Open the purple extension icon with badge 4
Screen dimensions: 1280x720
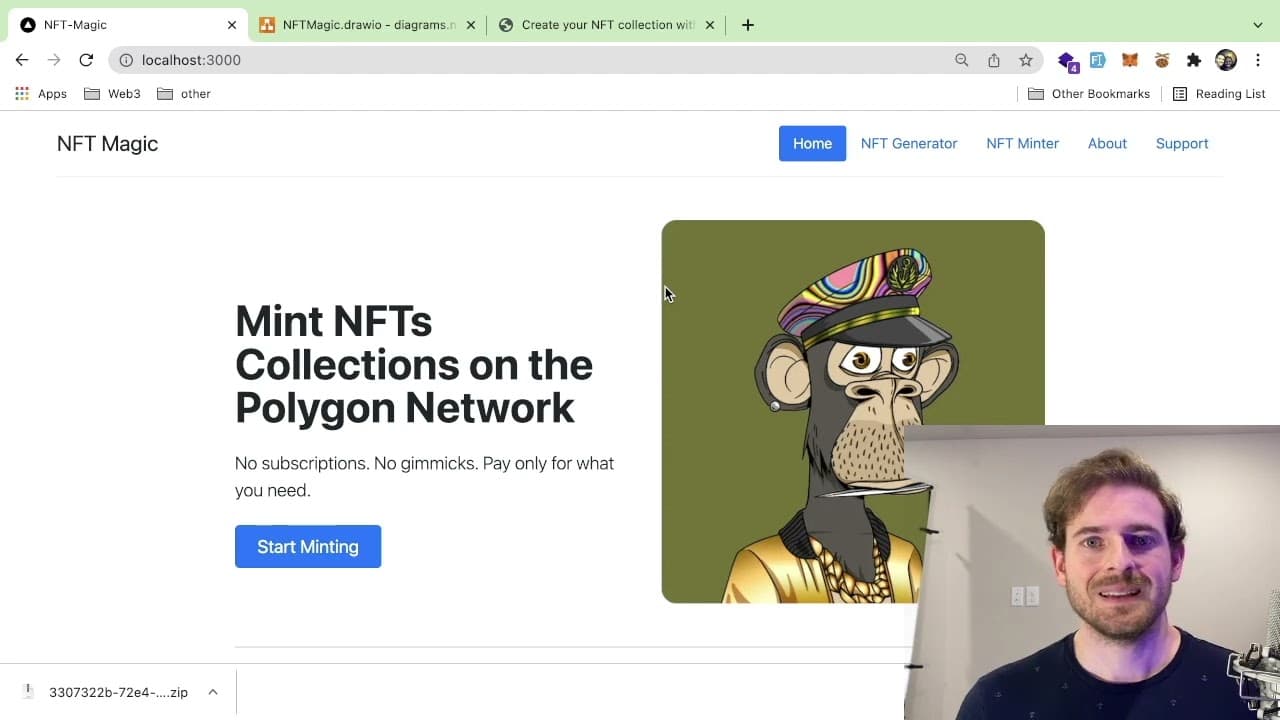point(1067,61)
